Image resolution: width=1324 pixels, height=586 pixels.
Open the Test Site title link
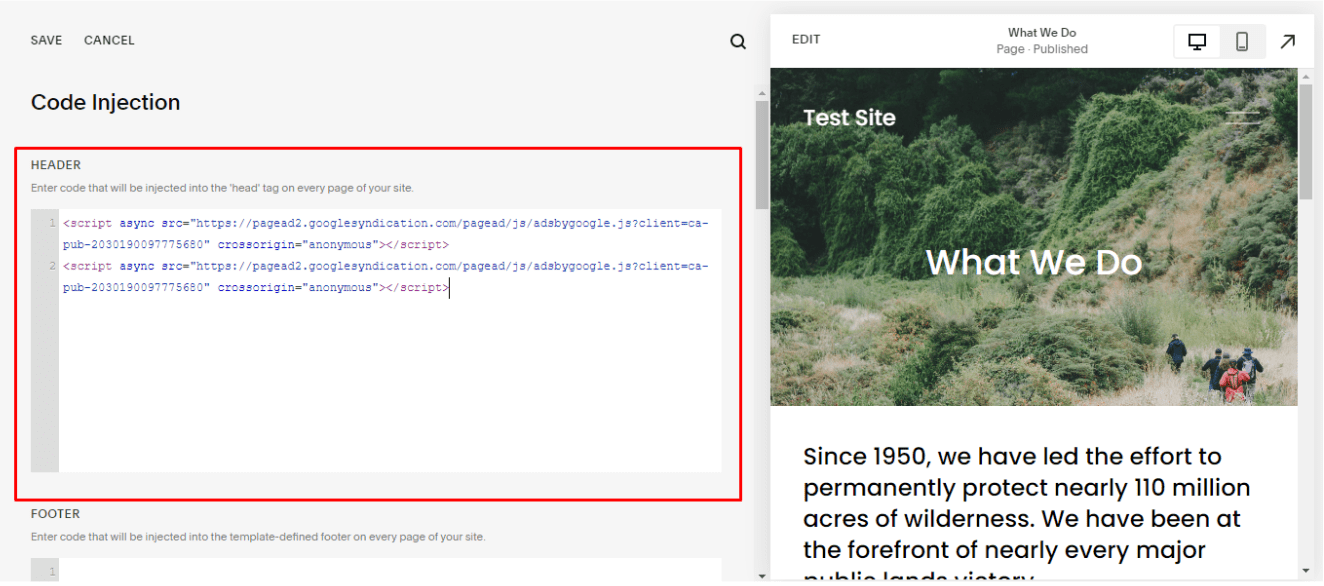coord(849,118)
